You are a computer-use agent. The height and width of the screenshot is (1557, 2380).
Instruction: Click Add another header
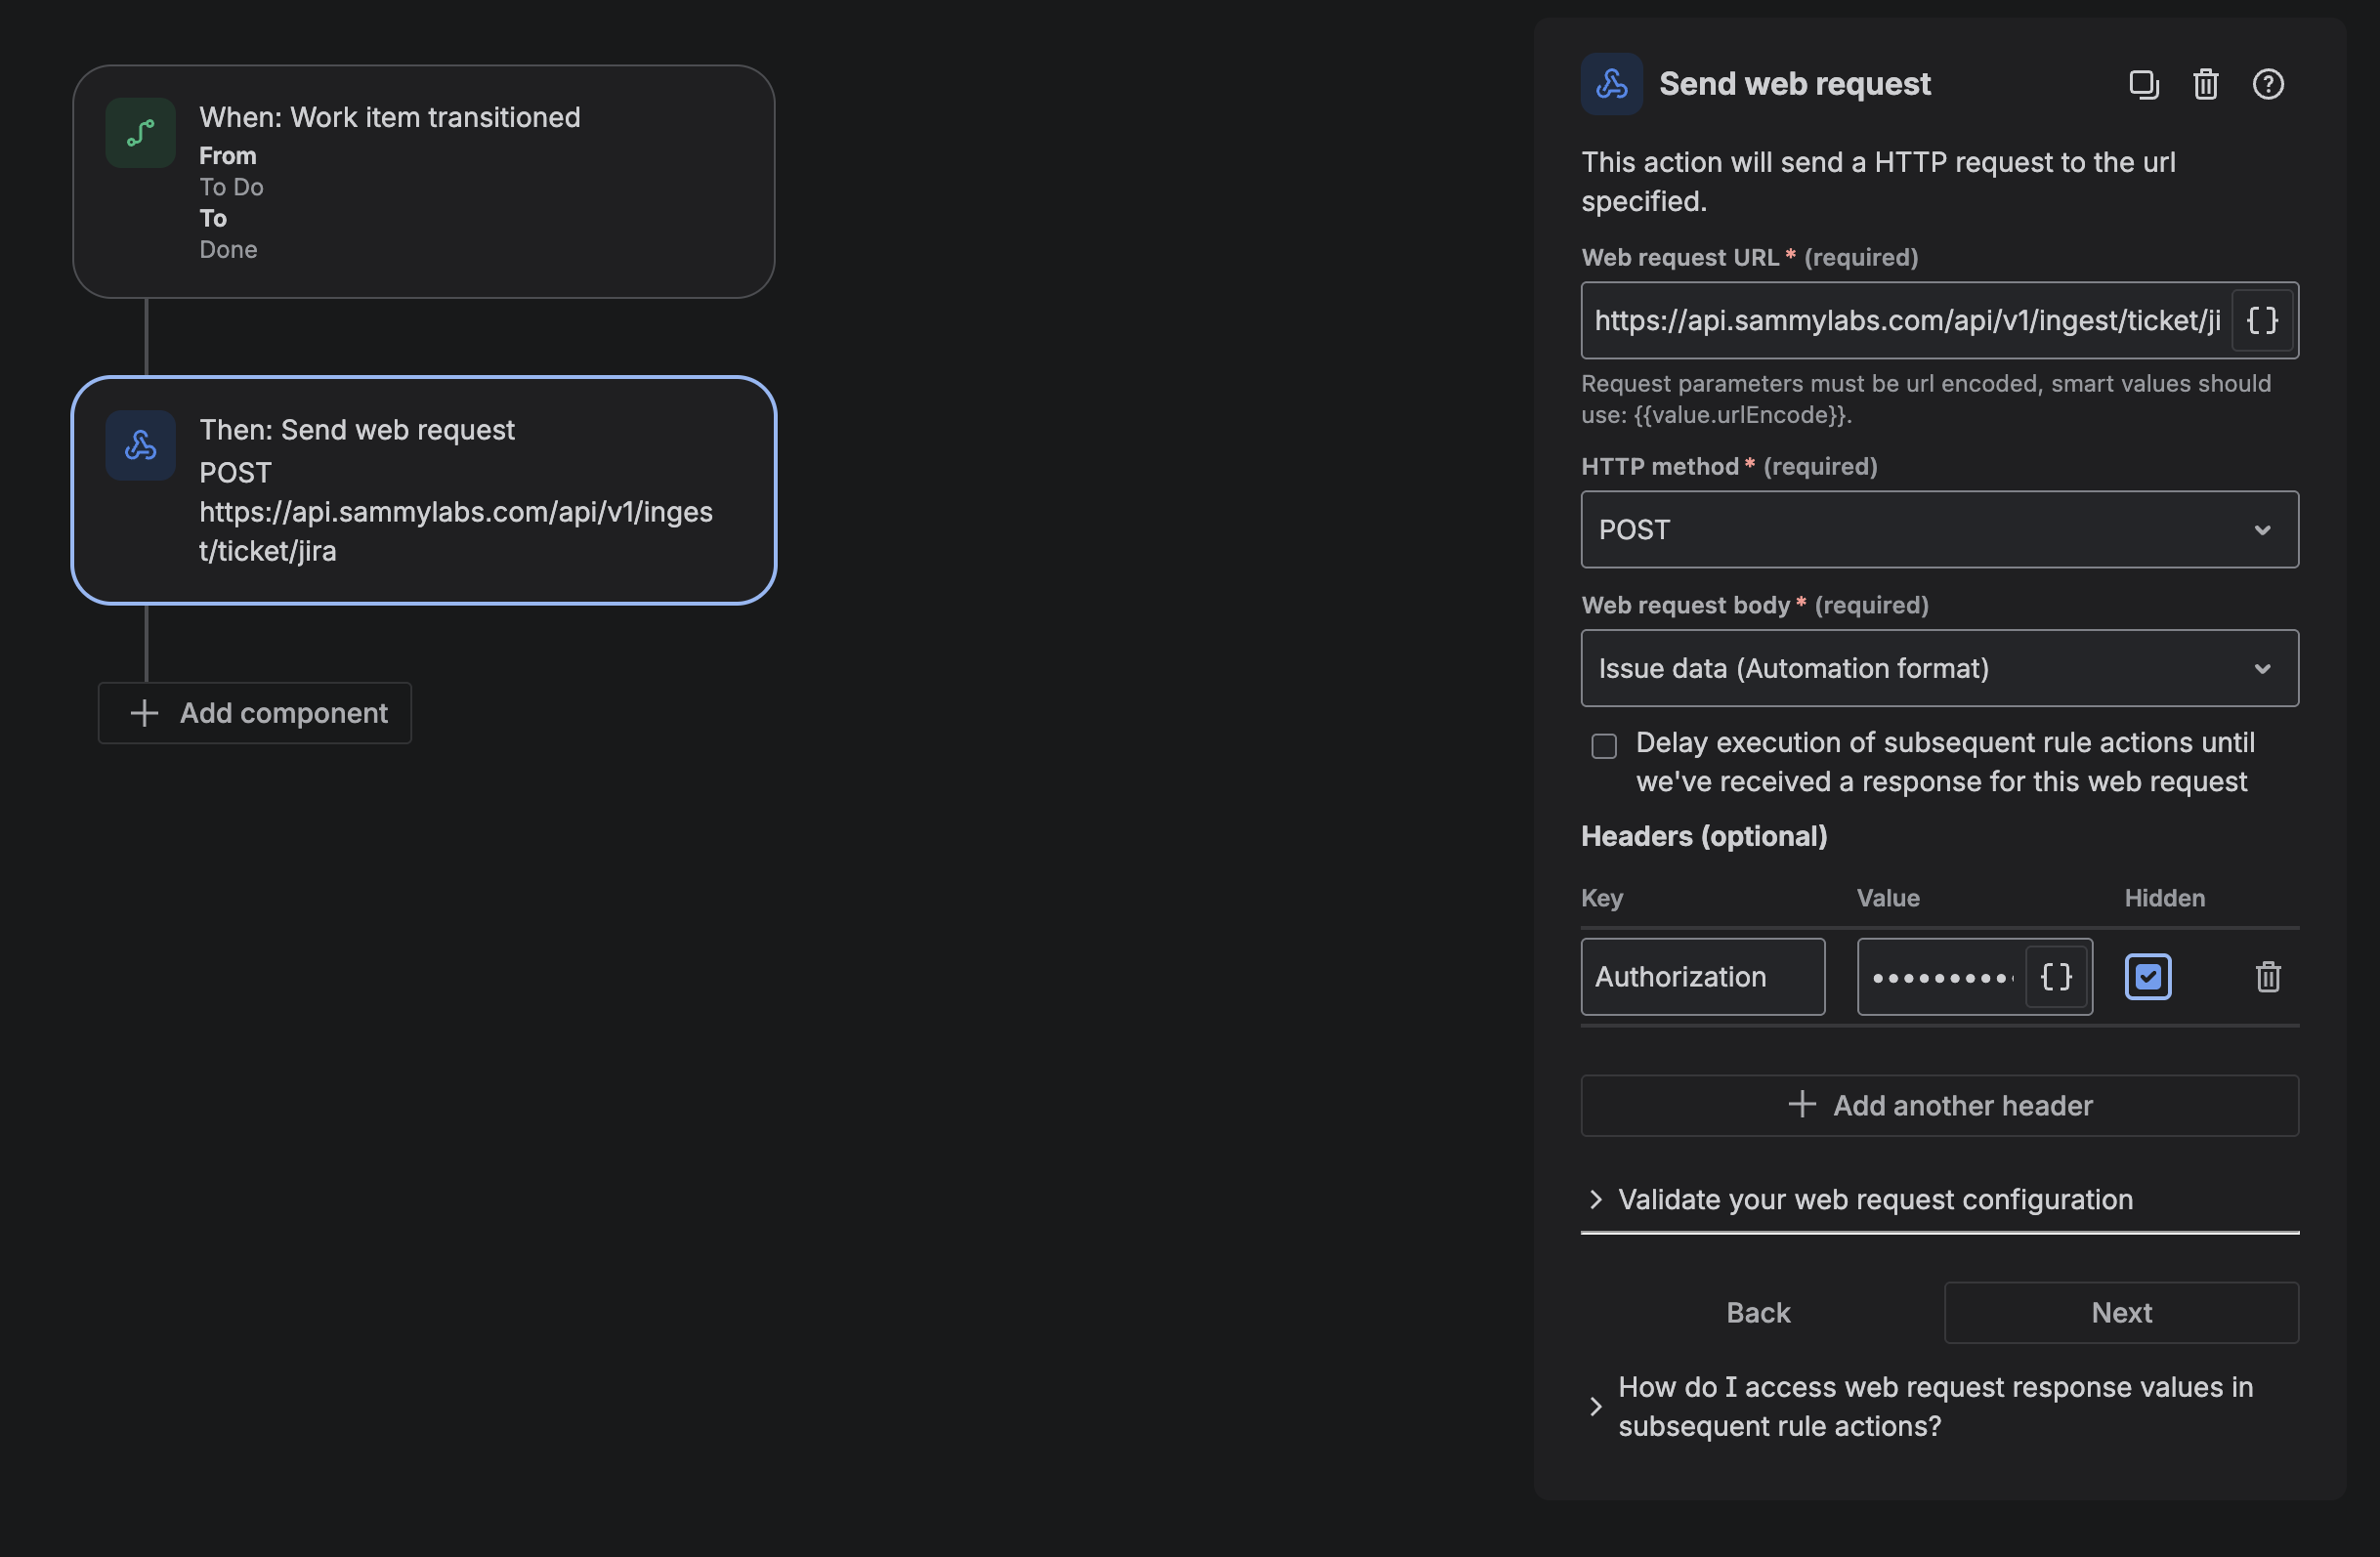pyautogui.click(x=1939, y=1105)
